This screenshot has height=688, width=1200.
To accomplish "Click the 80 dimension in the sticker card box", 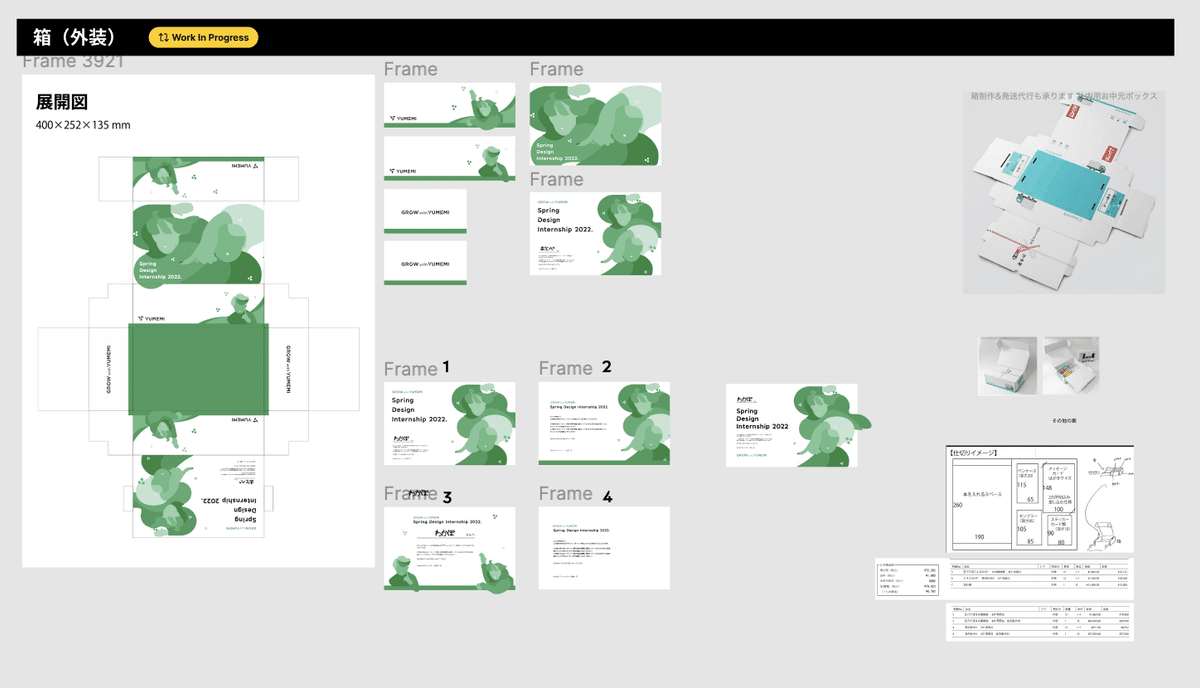I will tap(1061, 542).
